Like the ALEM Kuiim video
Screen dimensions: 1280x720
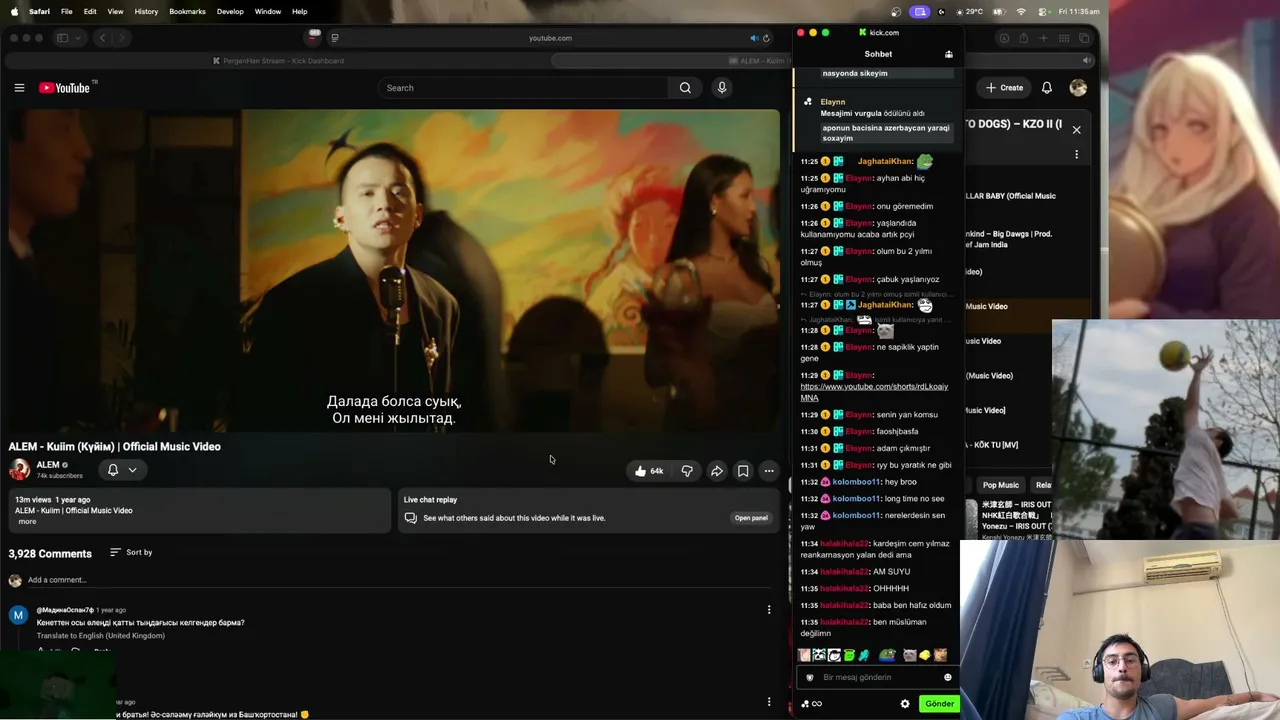pyautogui.click(x=648, y=471)
